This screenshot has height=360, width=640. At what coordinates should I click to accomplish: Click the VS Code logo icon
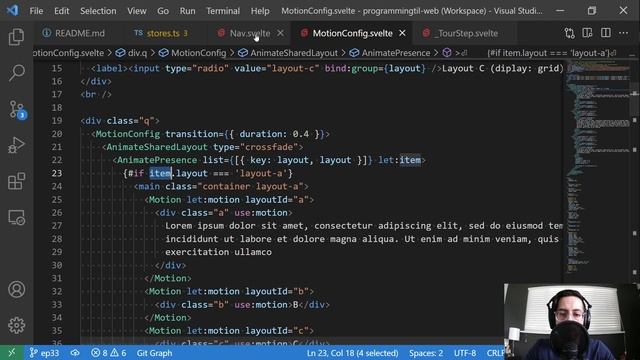point(12,10)
